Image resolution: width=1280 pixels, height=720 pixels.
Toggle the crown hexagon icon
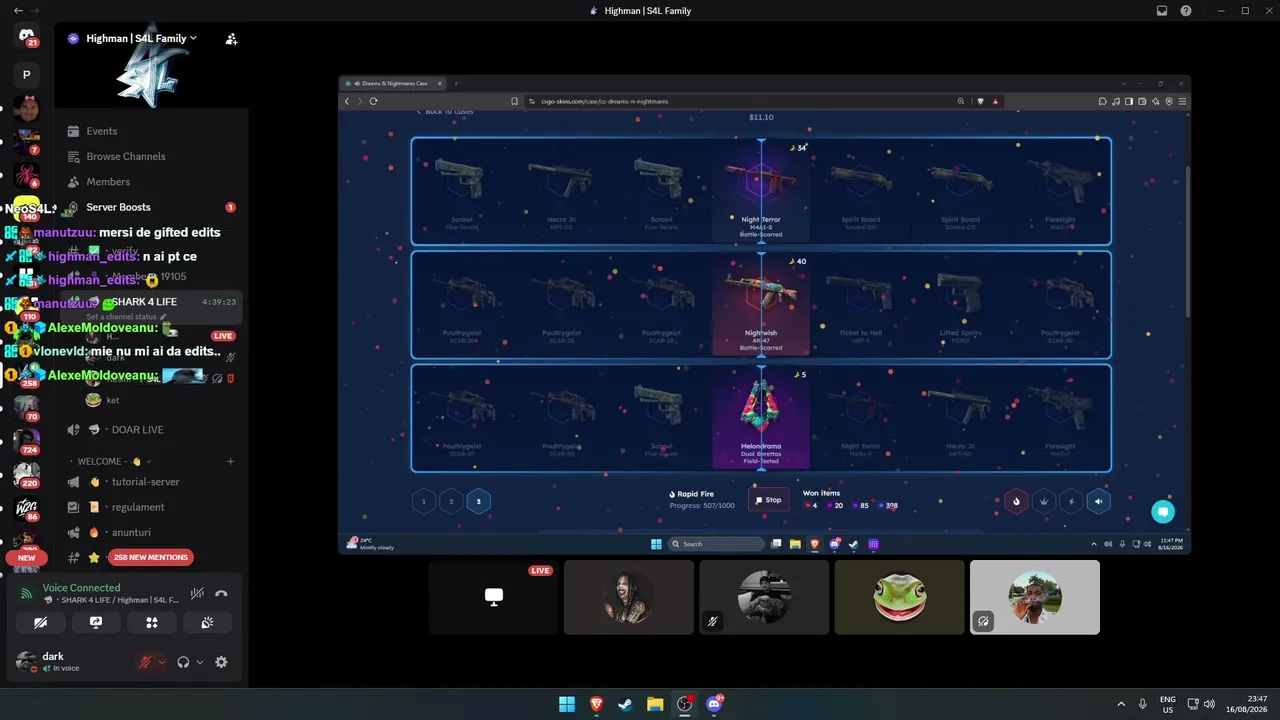1044,501
